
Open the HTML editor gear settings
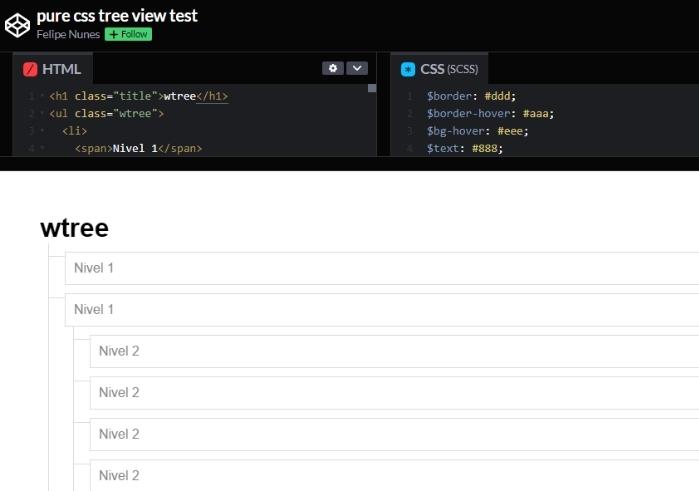pyautogui.click(x=333, y=68)
